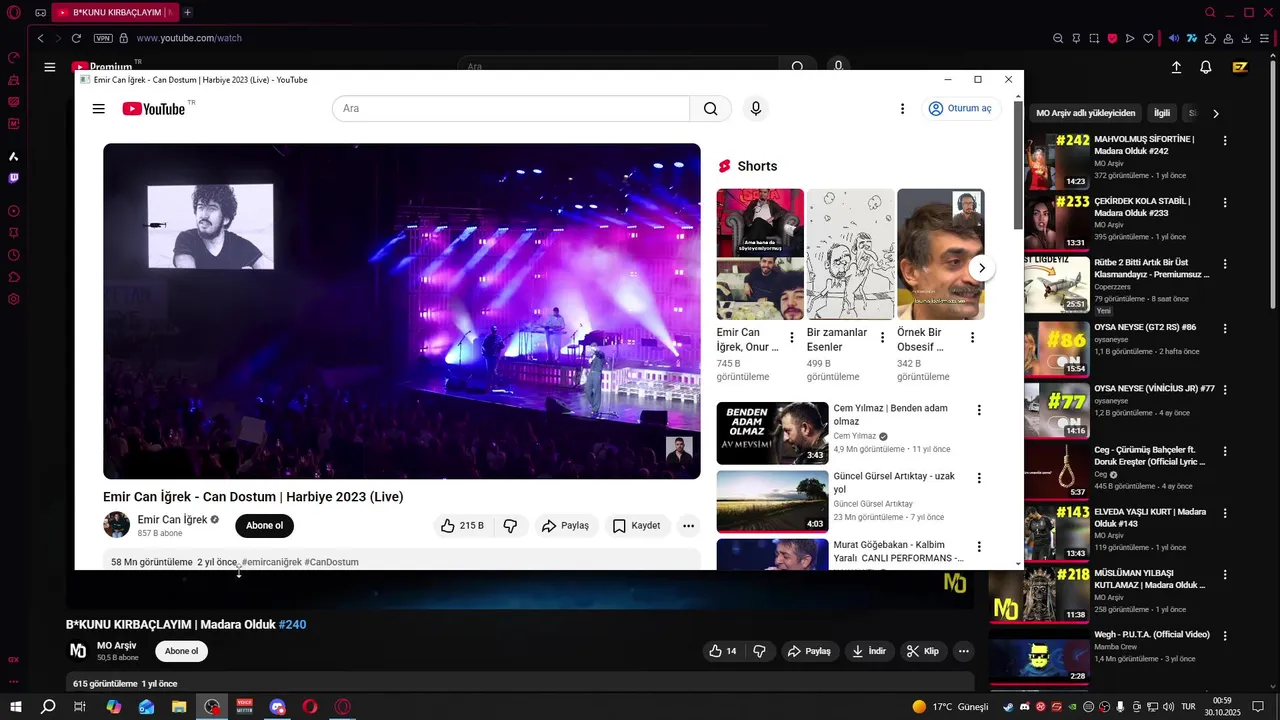Click Oturum aç sign-in button
The height and width of the screenshot is (720, 1280).
[x=960, y=109]
